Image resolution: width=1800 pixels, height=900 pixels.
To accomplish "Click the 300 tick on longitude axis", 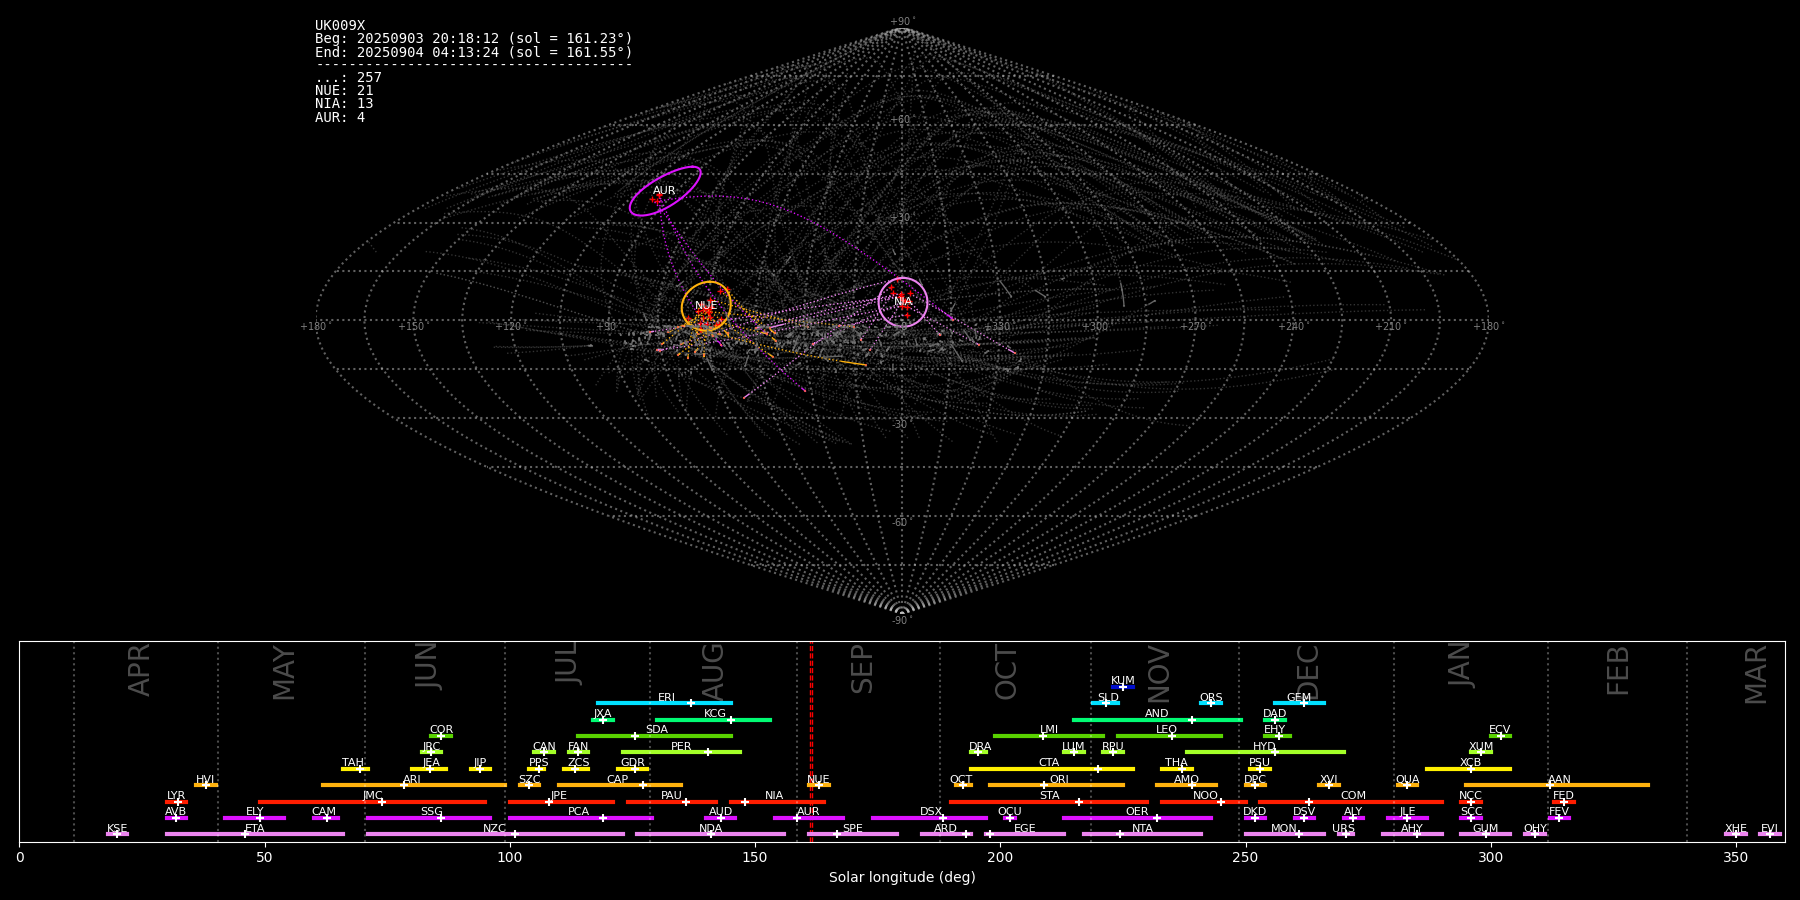I will 1491,857.
